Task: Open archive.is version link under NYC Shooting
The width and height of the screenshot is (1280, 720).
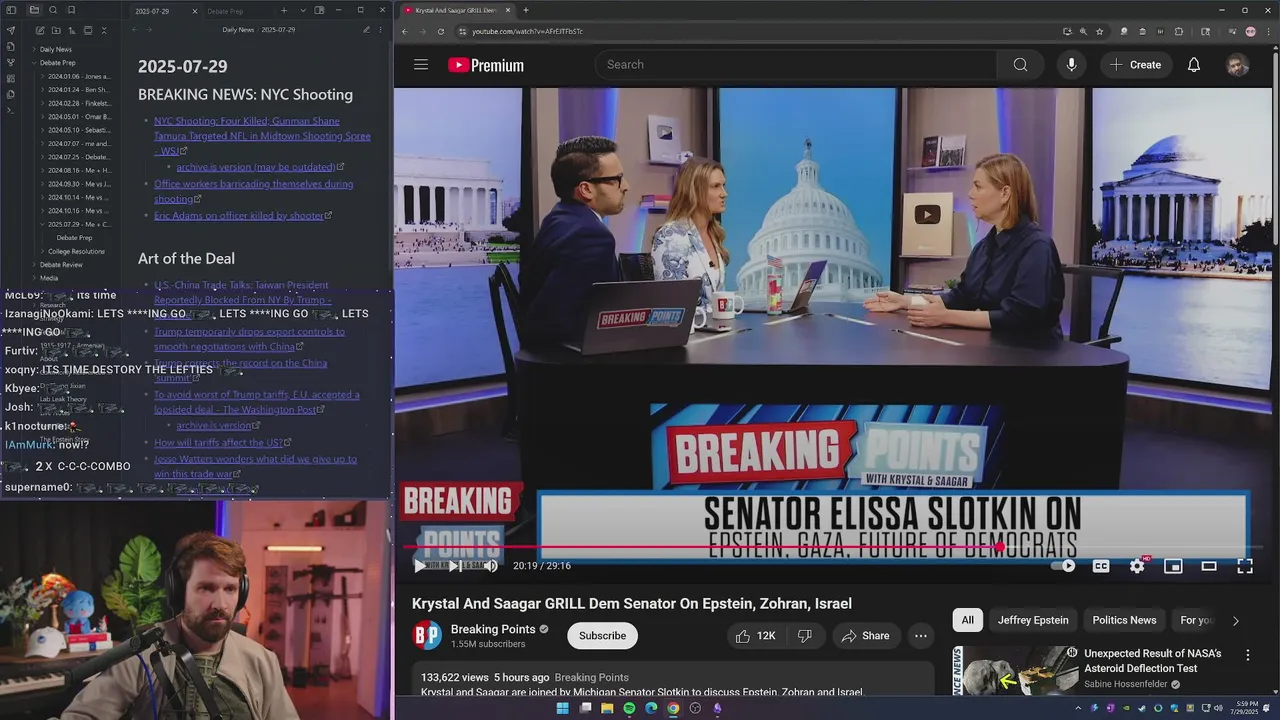Action: pyautogui.click(x=256, y=168)
